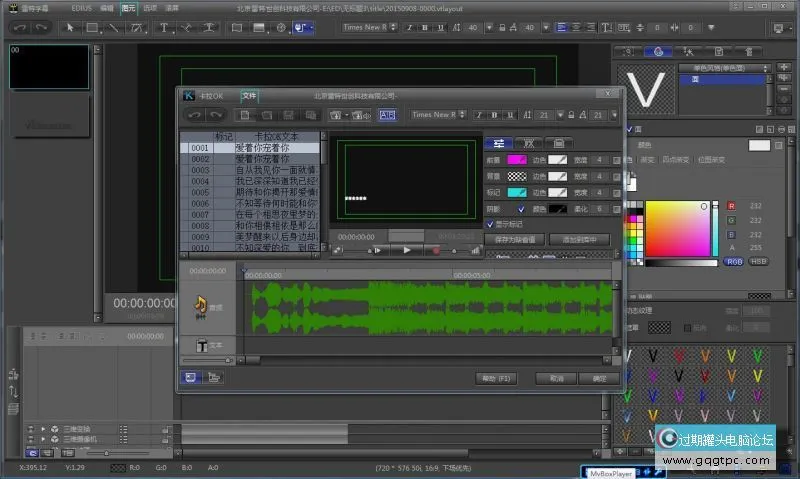Click the music note audio track icon
The image size is (800, 479).
click(x=200, y=304)
